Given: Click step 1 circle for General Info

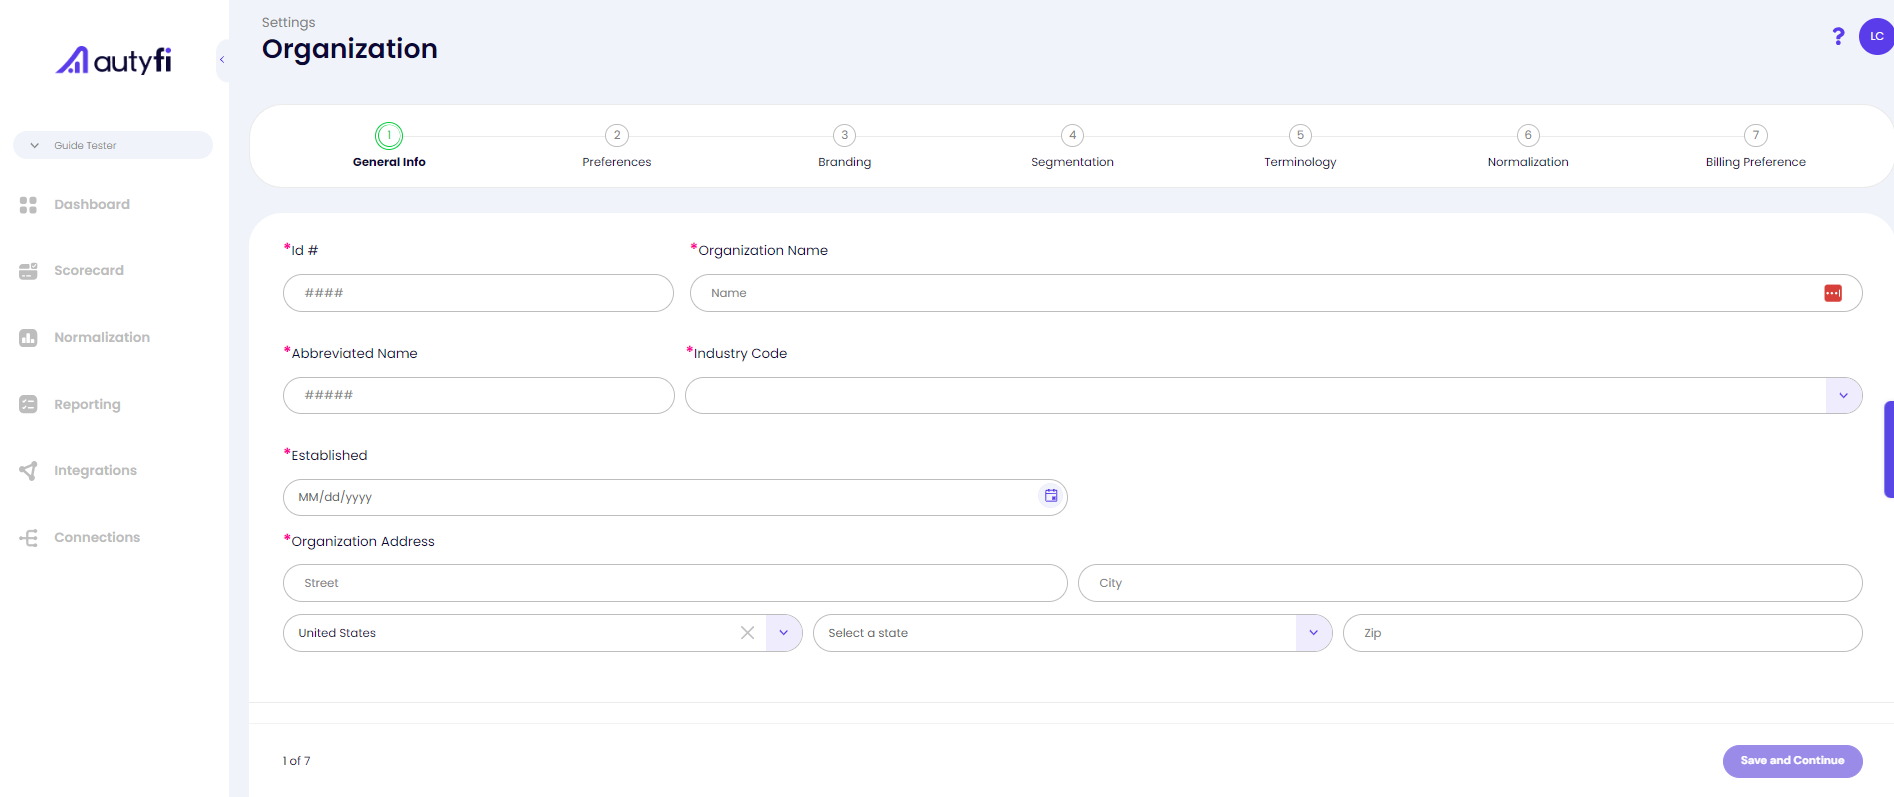Looking at the screenshot, I should pyautogui.click(x=389, y=135).
